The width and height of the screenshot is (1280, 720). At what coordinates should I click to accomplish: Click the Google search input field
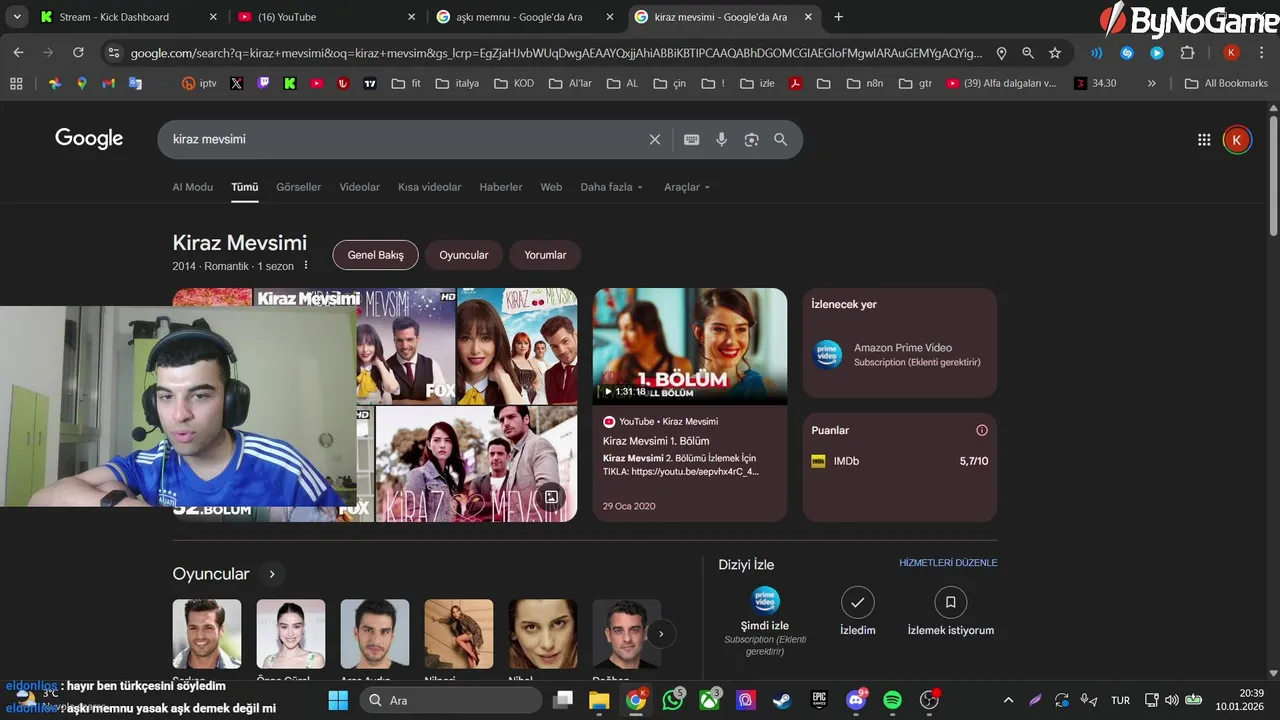(405, 140)
